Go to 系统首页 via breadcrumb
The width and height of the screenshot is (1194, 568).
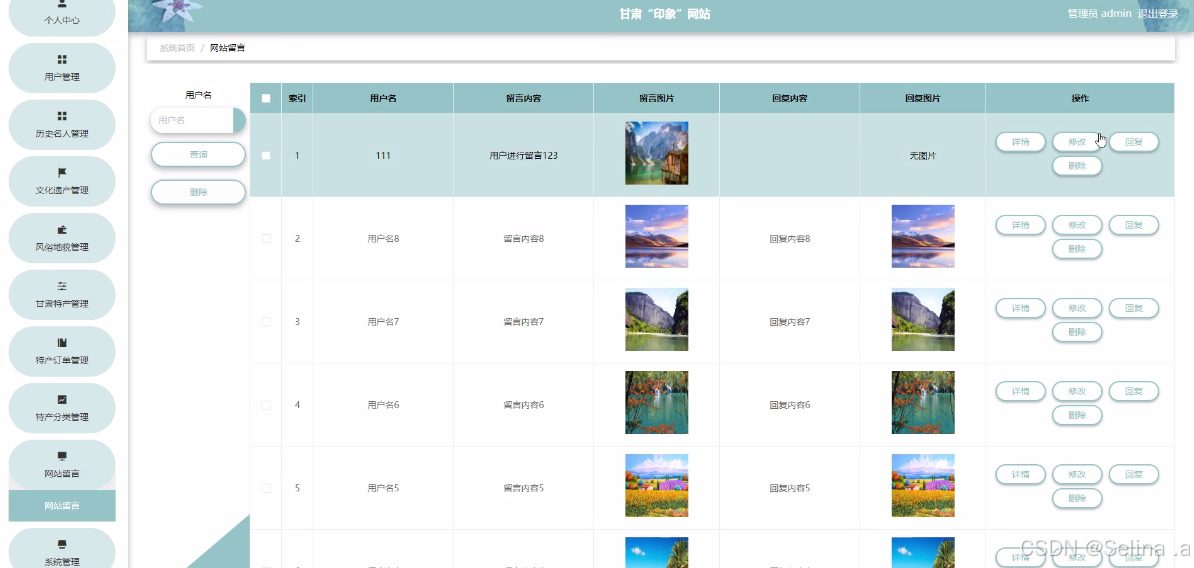(x=177, y=48)
